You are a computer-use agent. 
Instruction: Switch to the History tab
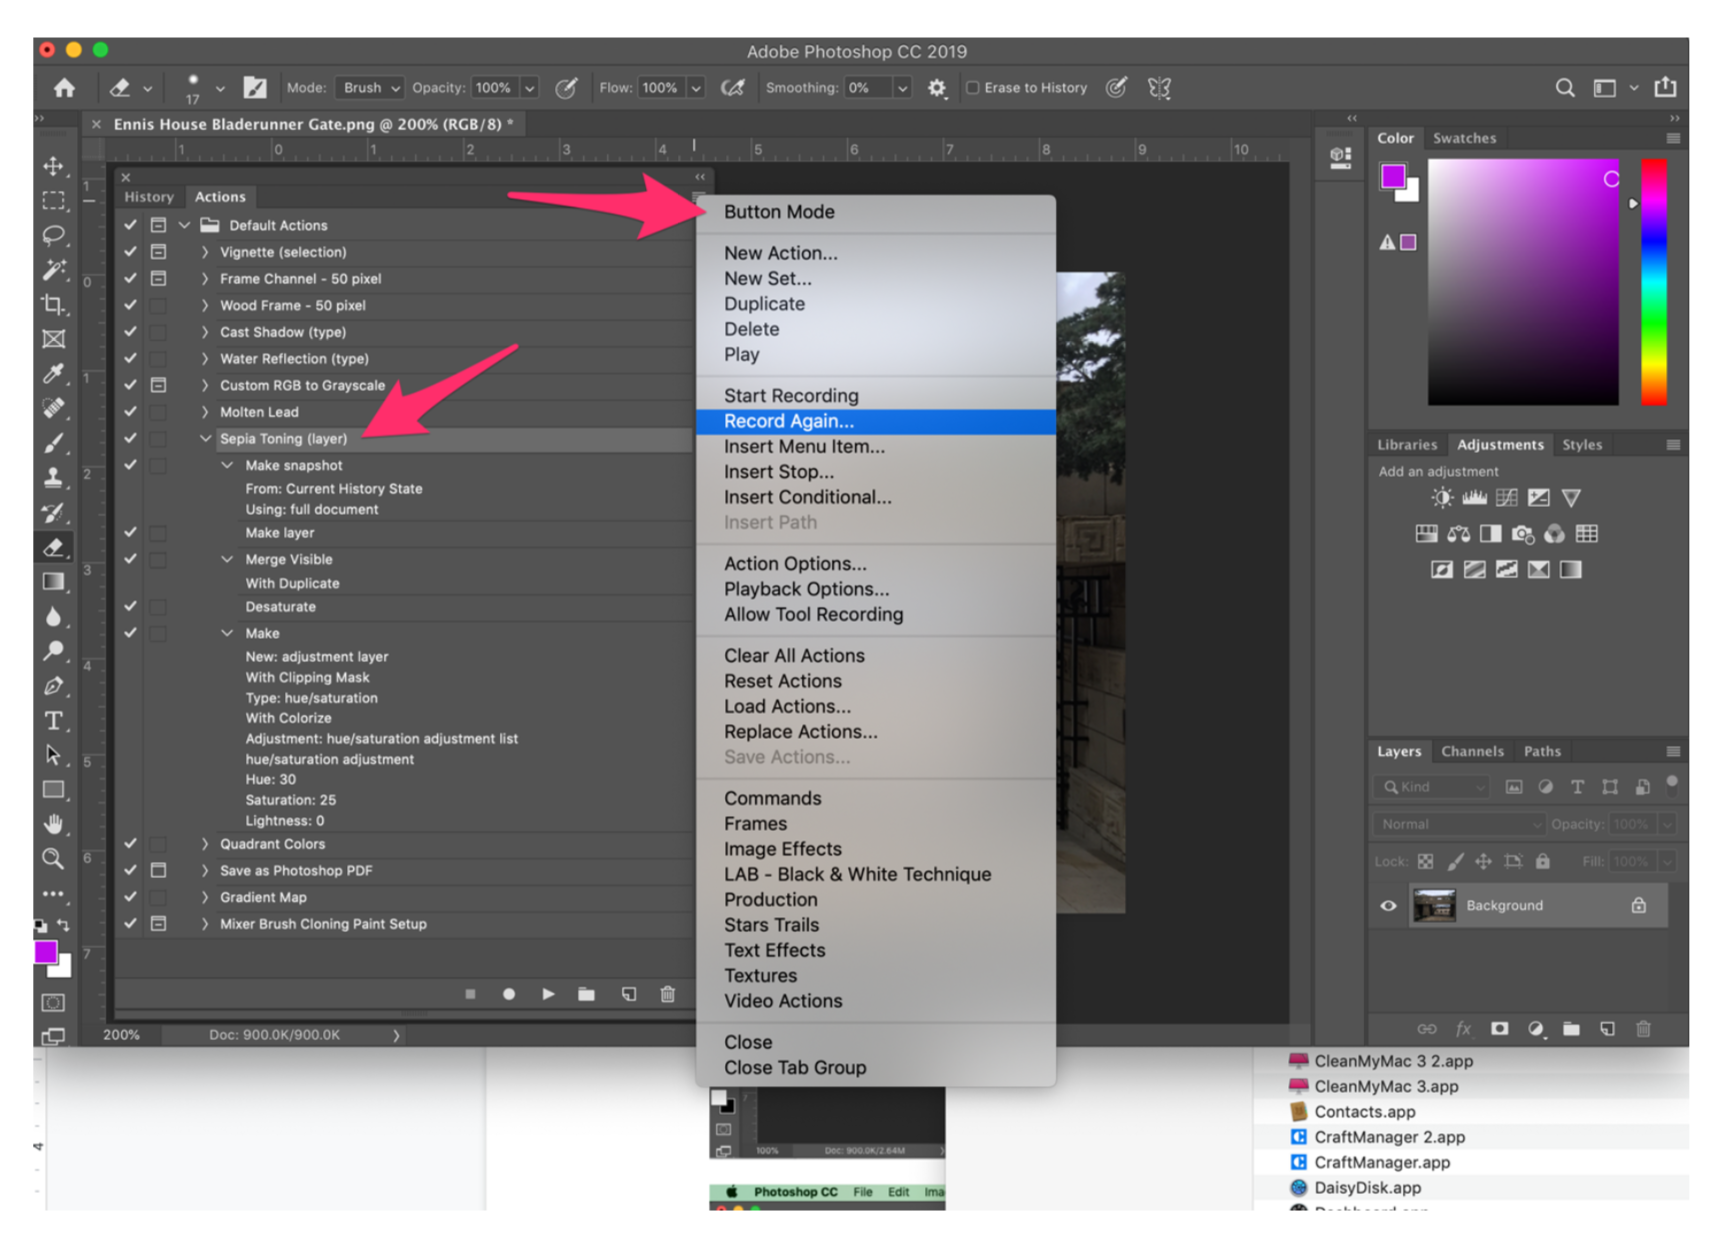pyautogui.click(x=149, y=197)
